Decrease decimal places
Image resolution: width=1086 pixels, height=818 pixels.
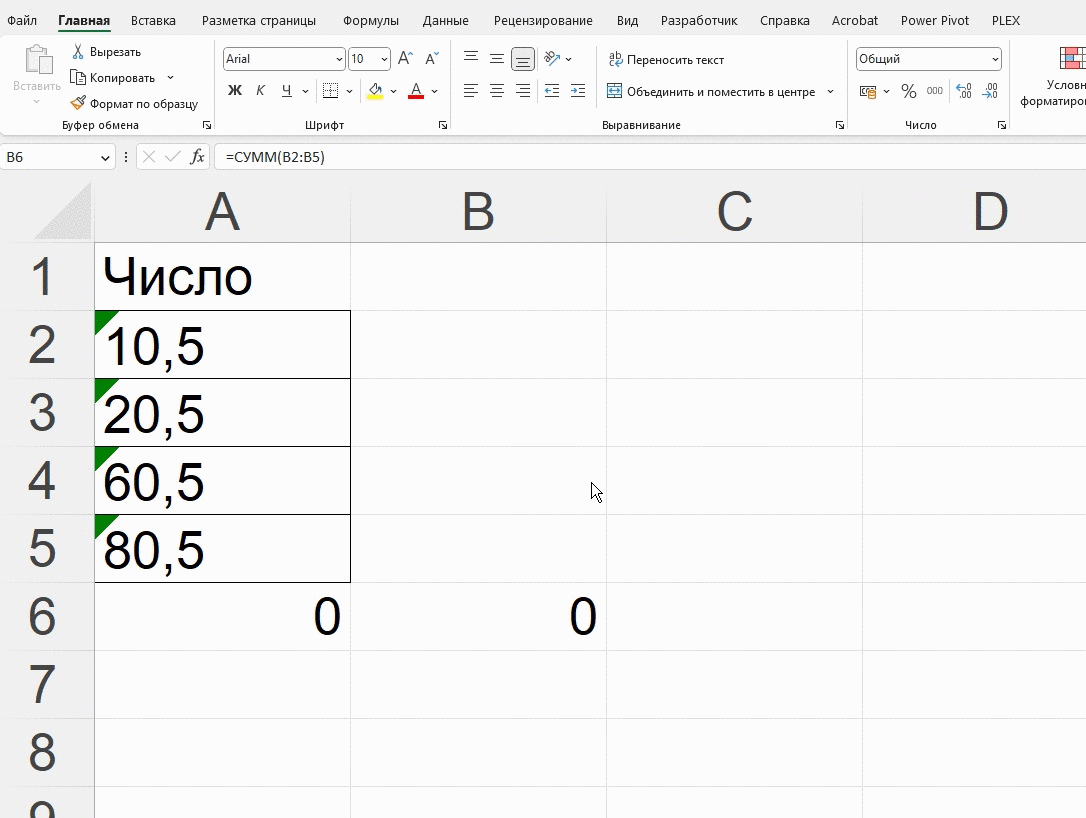(x=990, y=91)
